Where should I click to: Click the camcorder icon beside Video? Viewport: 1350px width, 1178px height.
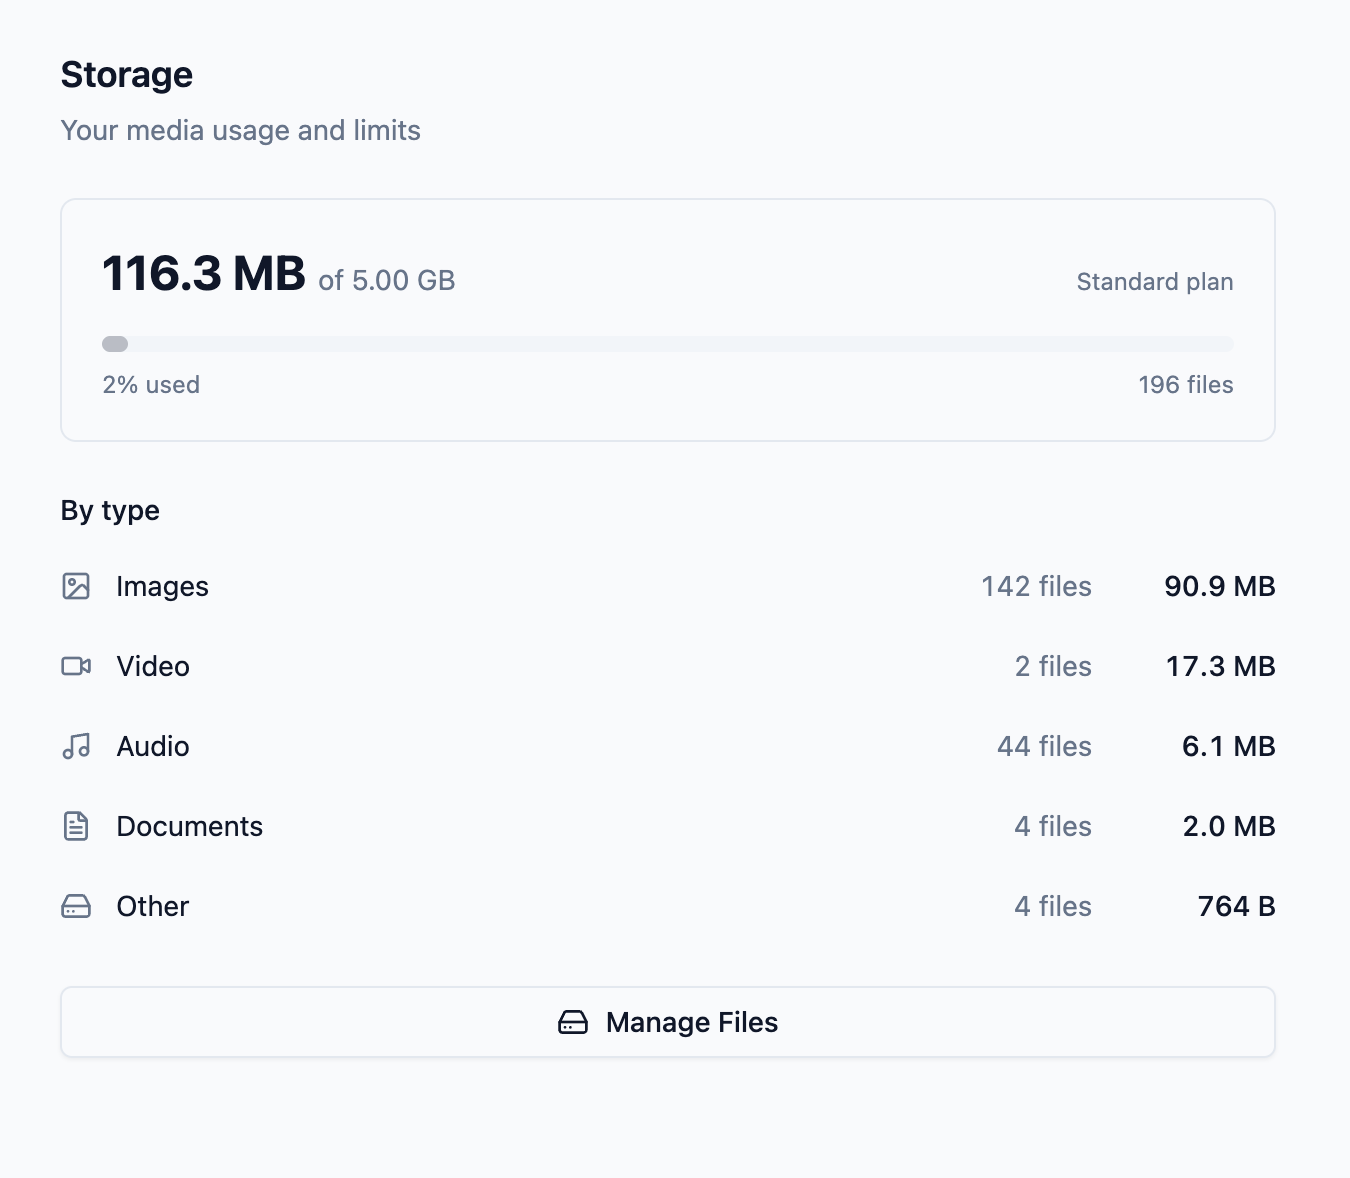pos(76,666)
